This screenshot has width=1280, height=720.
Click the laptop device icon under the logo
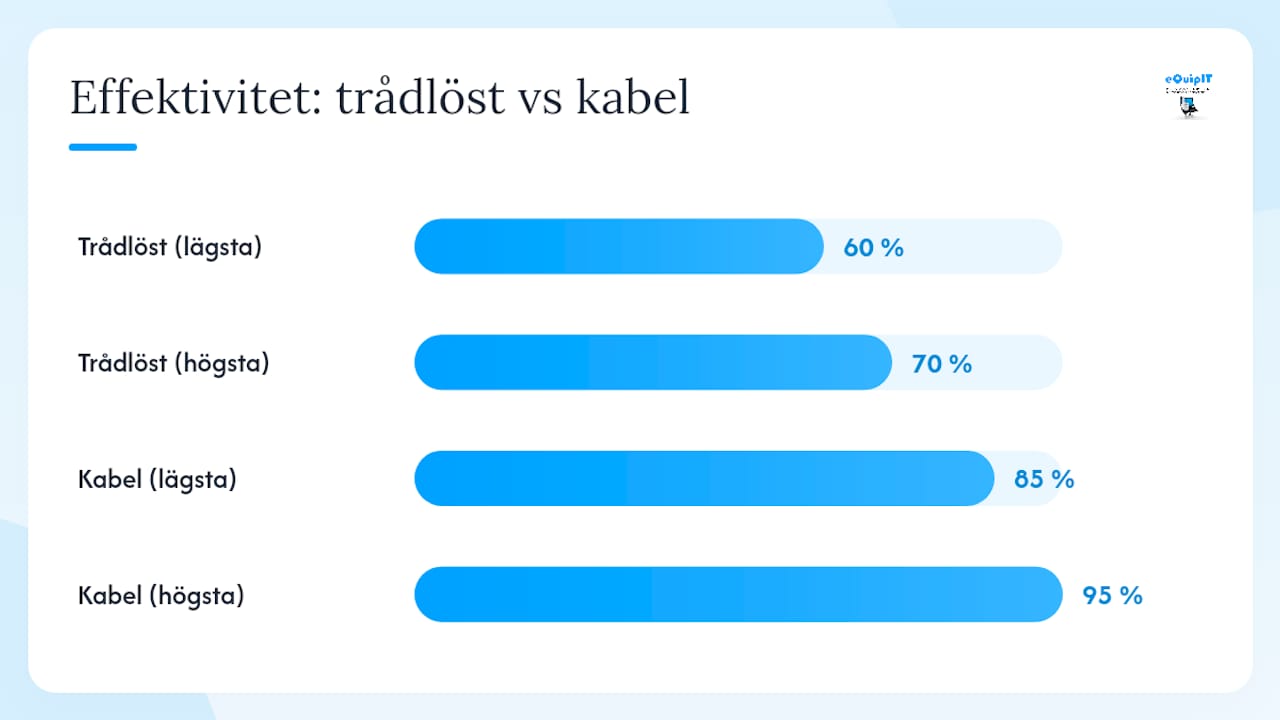pyautogui.click(x=1188, y=106)
